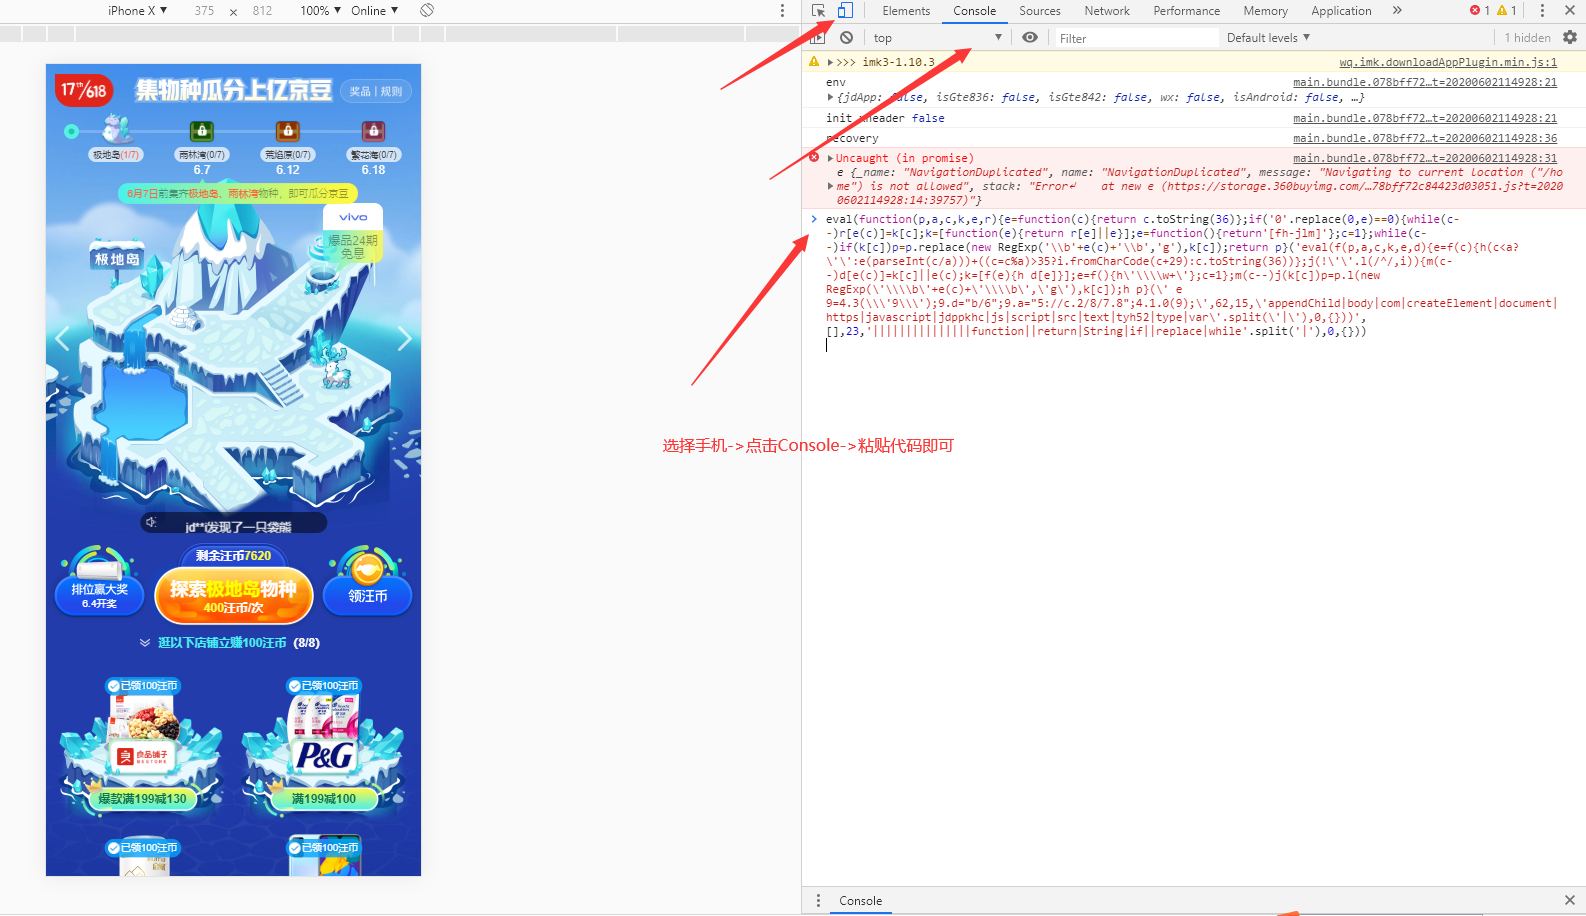The image size is (1586, 916).
Task: Click the 17周年 618 logo badge
Action: 82,90
